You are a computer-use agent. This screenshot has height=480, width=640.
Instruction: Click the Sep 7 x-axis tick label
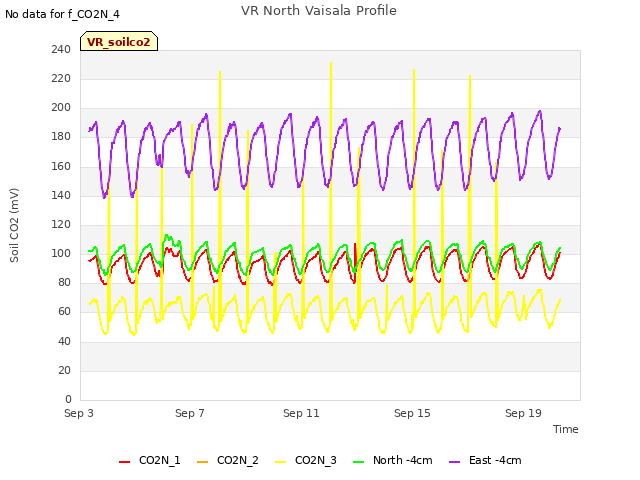click(190, 413)
